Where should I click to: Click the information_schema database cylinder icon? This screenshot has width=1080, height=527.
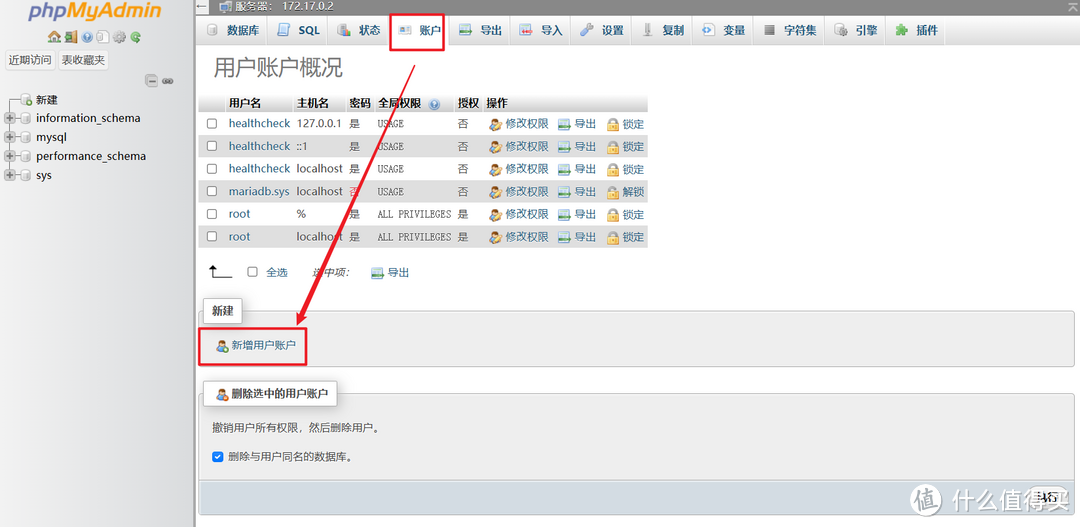[x=25, y=118]
